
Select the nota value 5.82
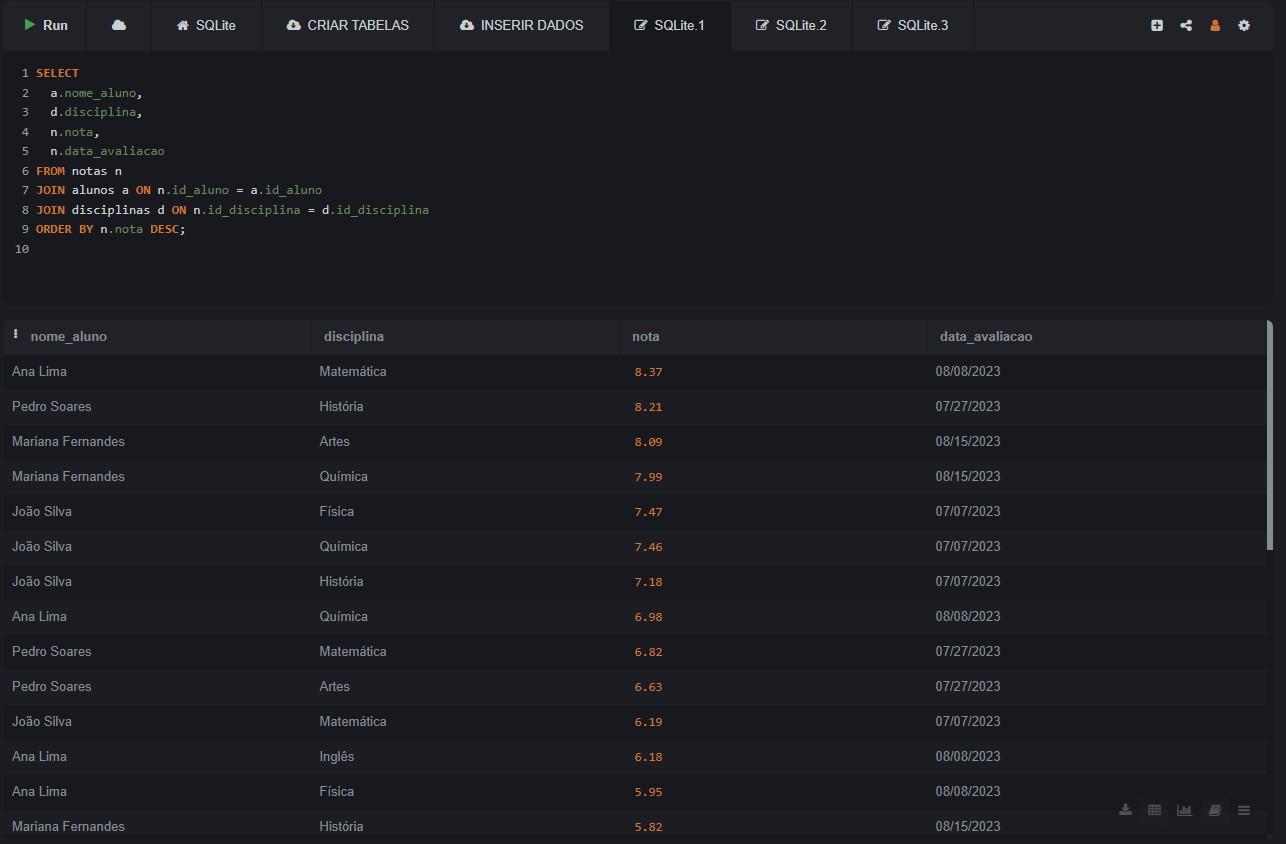click(x=648, y=827)
